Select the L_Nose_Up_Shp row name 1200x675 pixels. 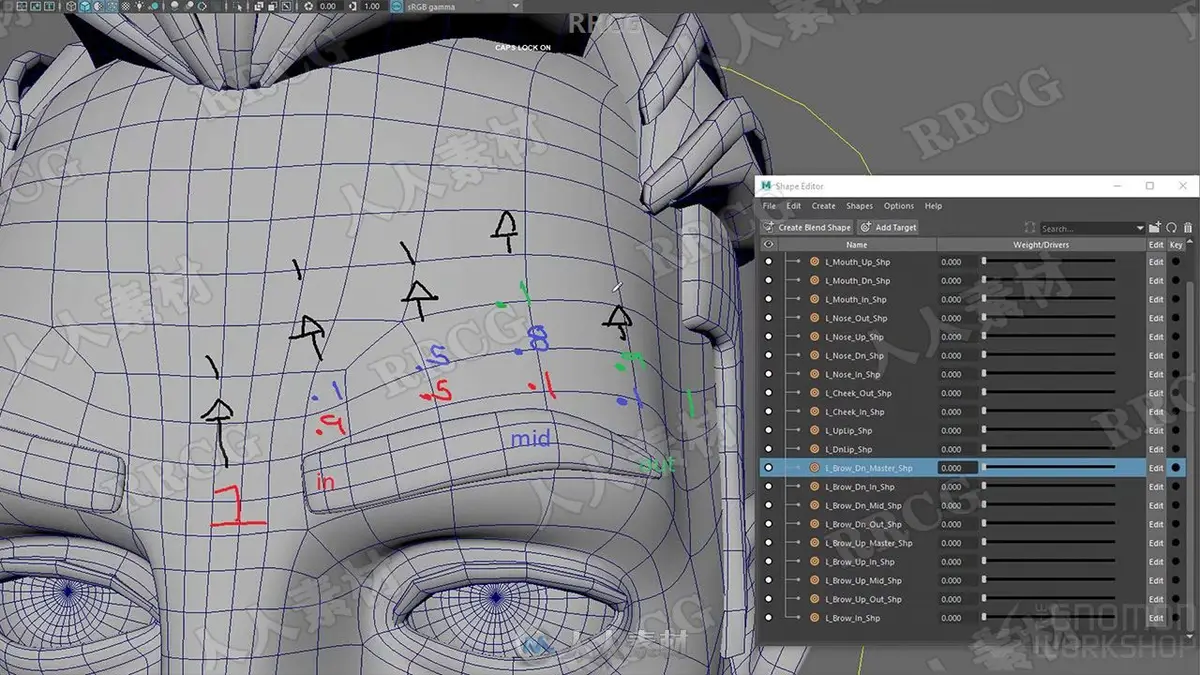click(854, 337)
